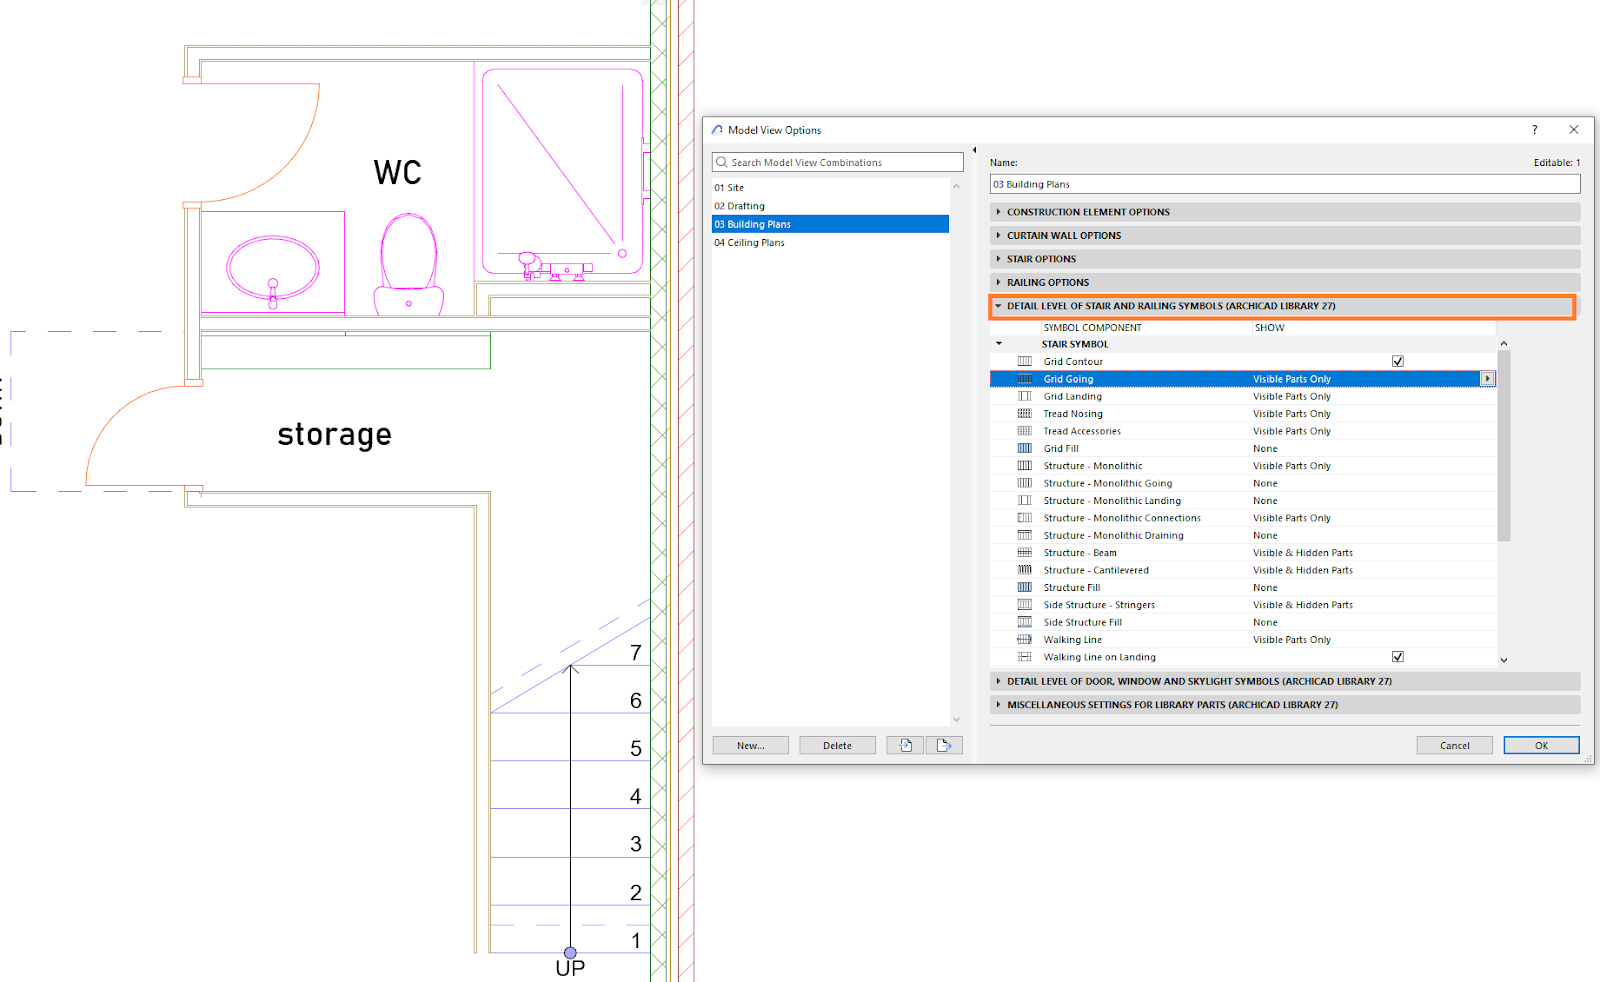
Task: Click the Grid Fill symbol icon
Action: [x=1025, y=448]
